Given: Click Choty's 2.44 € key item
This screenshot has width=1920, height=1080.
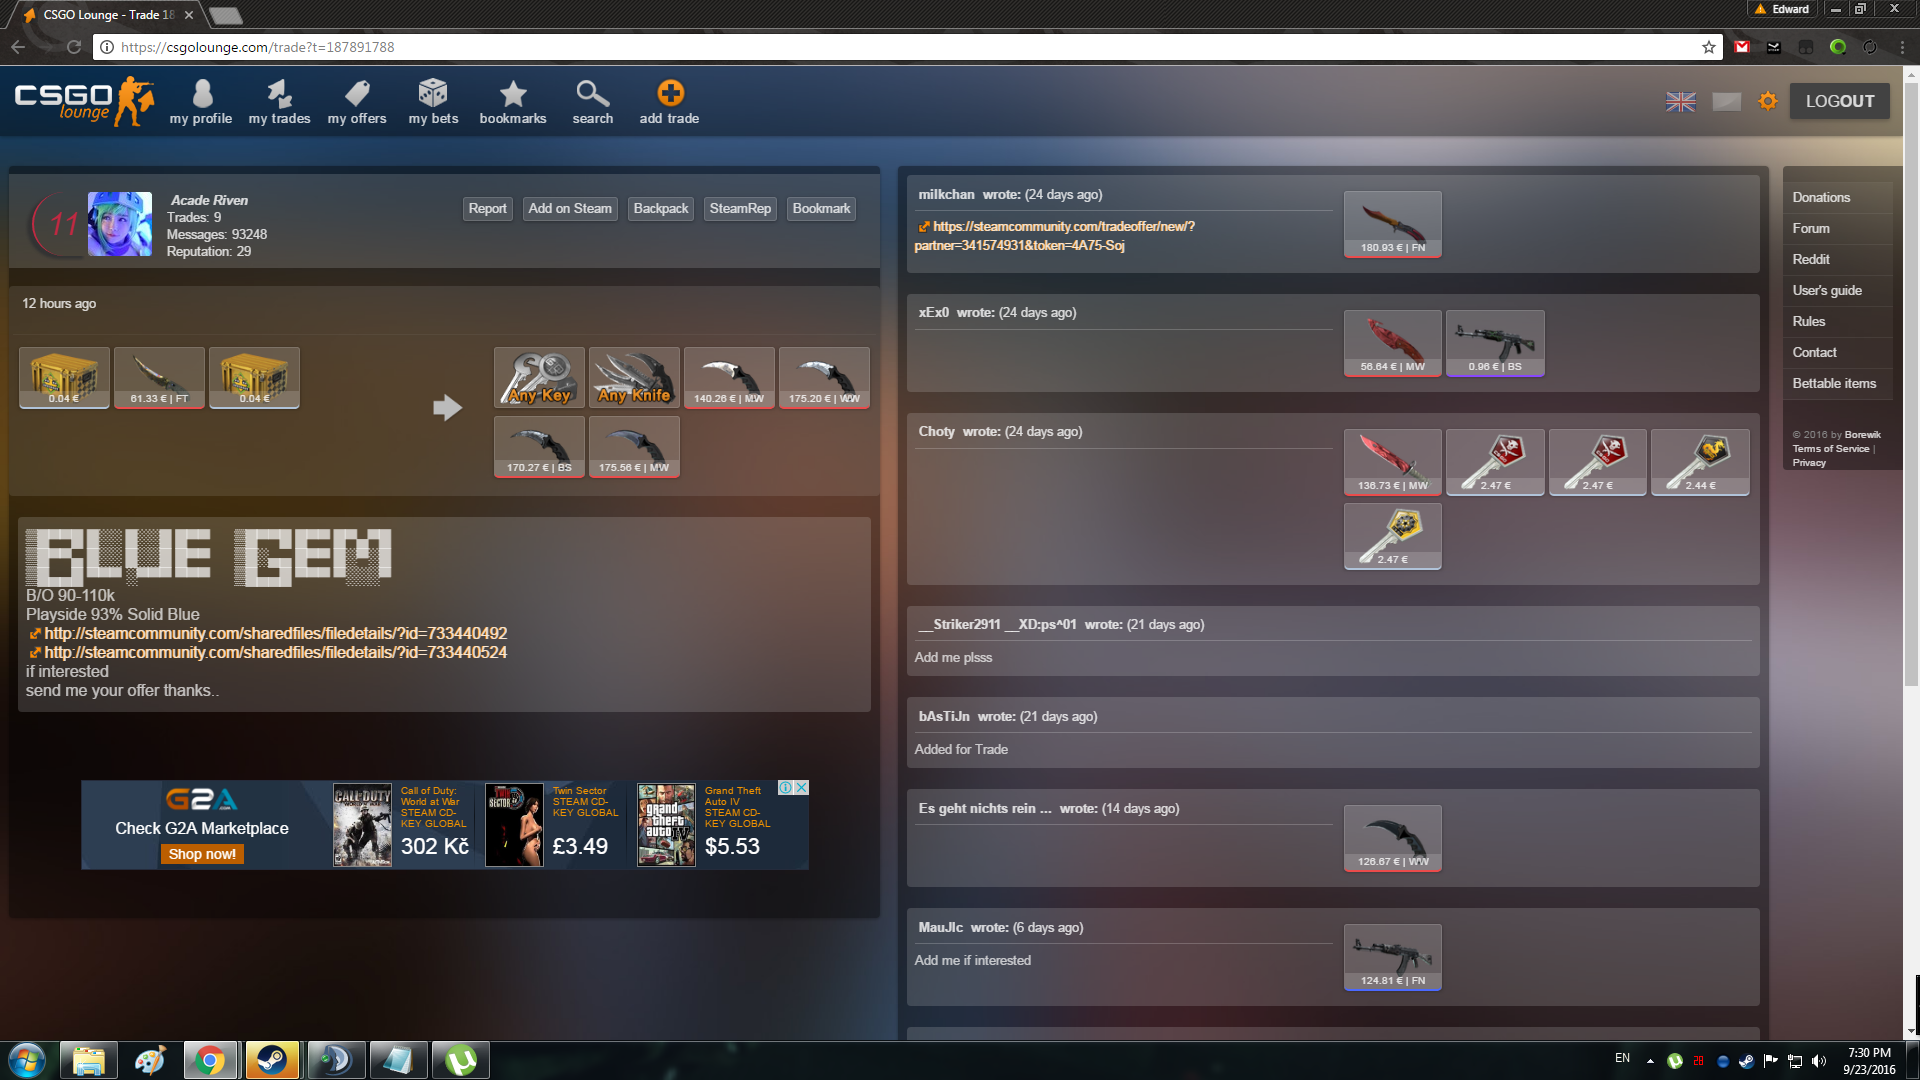Looking at the screenshot, I should click(1700, 462).
